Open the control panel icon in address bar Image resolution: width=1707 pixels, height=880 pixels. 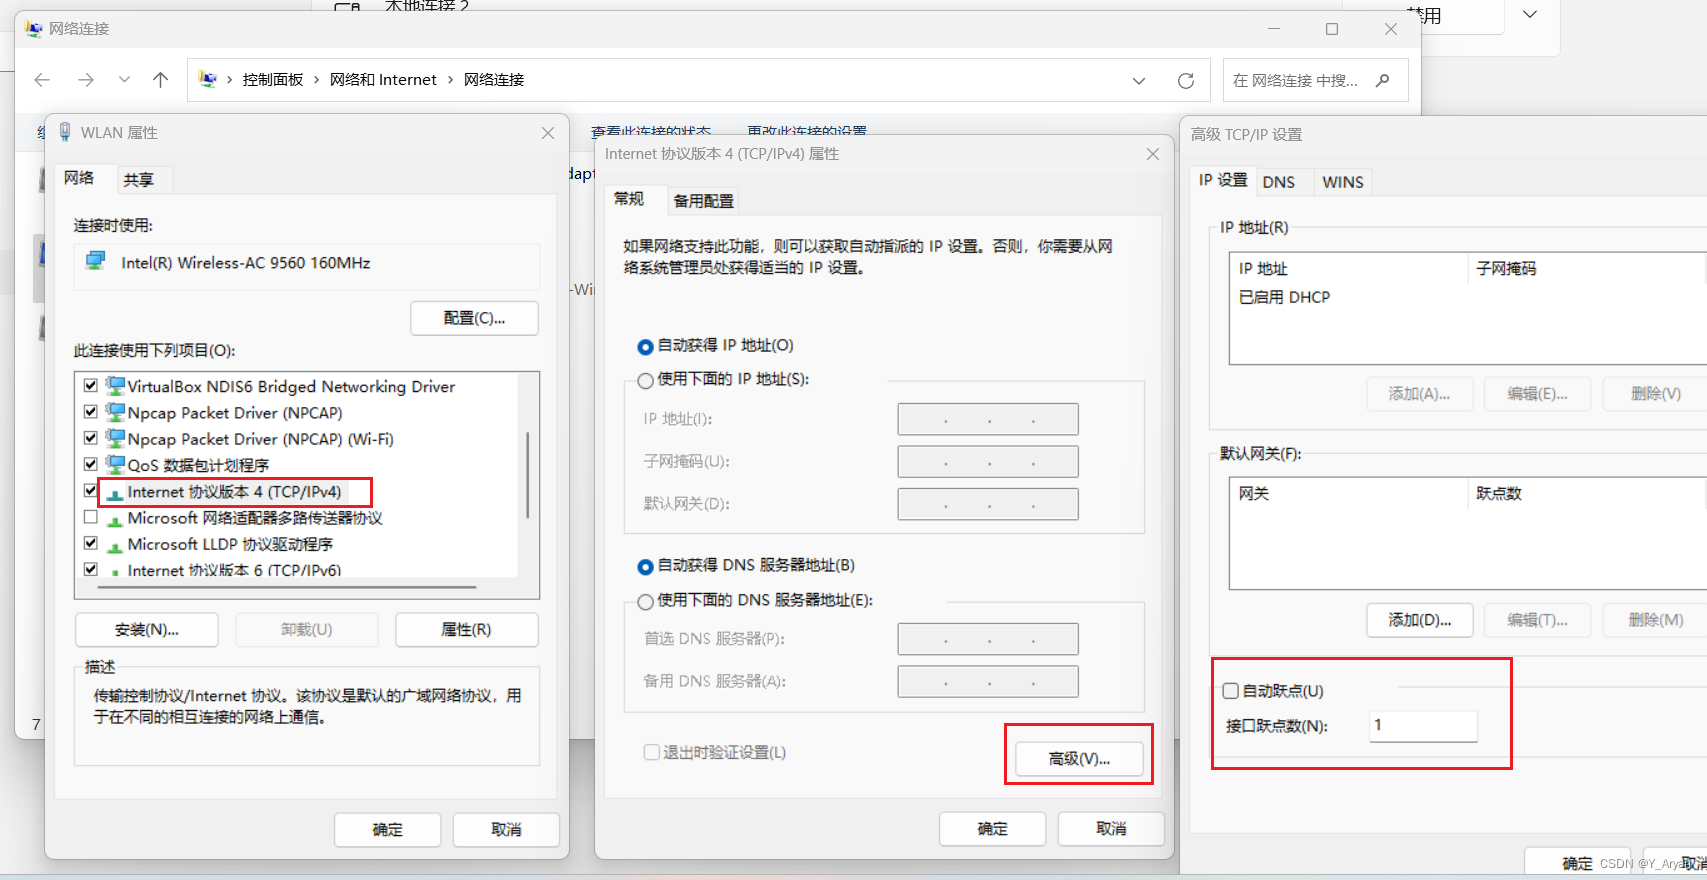click(x=208, y=79)
